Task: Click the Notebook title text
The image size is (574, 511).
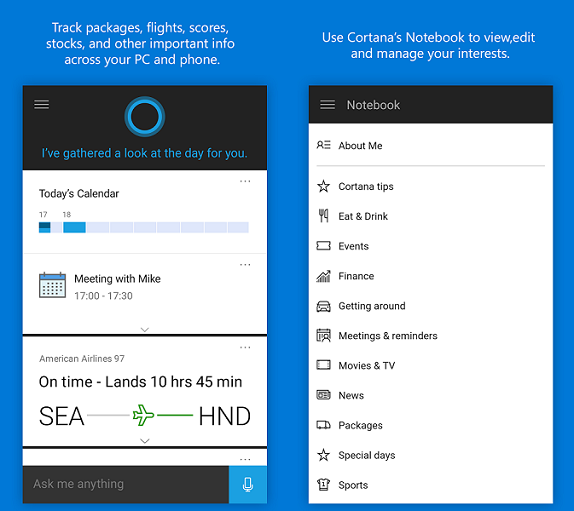Action: pyautogui.click(x=373, y=105)
